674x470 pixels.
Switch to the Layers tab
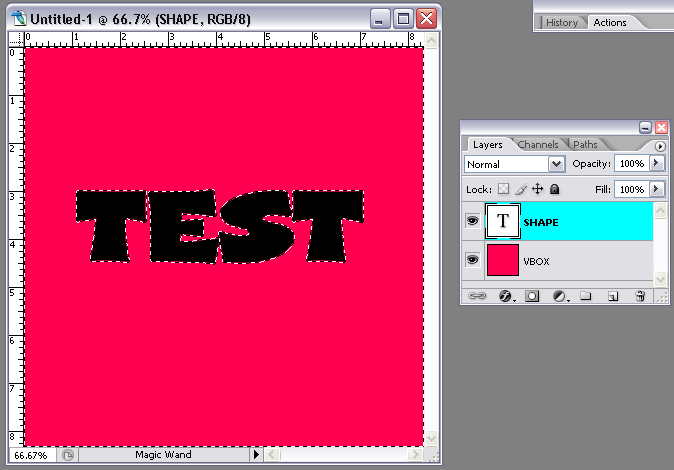coord(487,144)
